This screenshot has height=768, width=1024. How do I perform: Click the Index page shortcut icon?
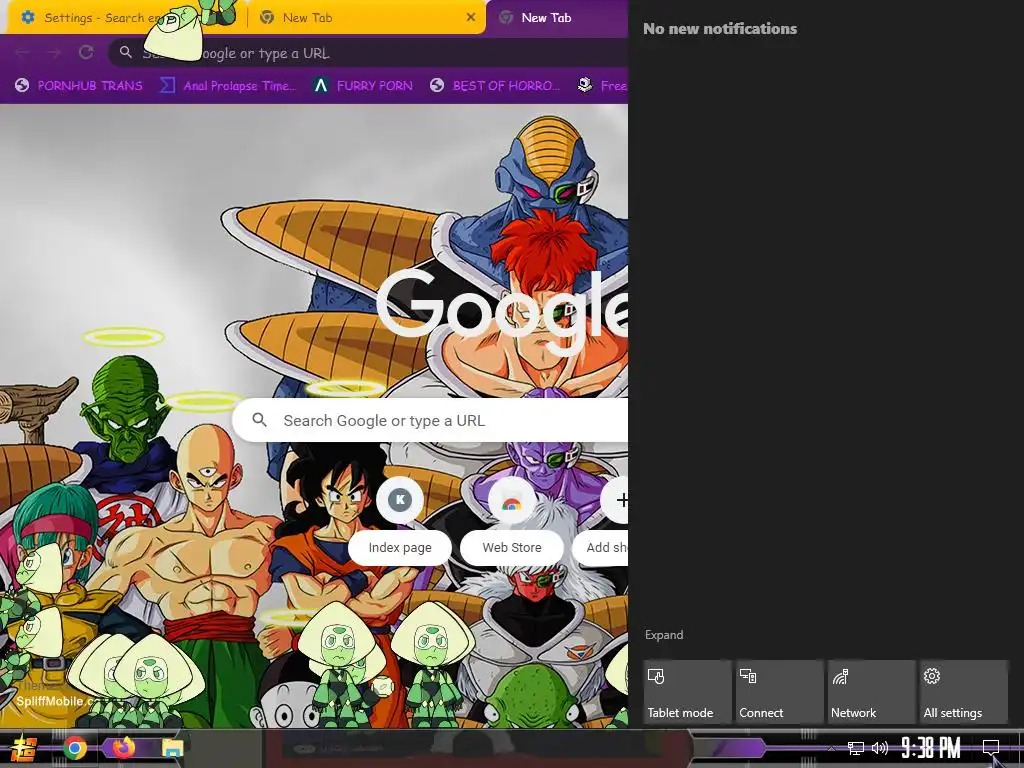400,500
